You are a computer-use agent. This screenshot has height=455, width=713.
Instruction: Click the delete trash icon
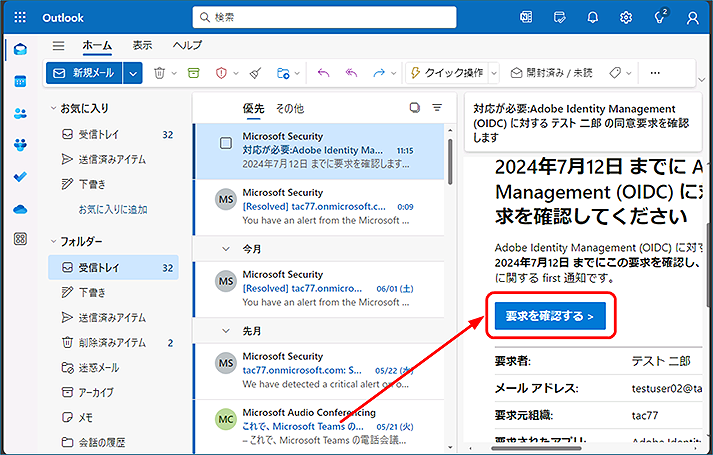pos(159,73)
